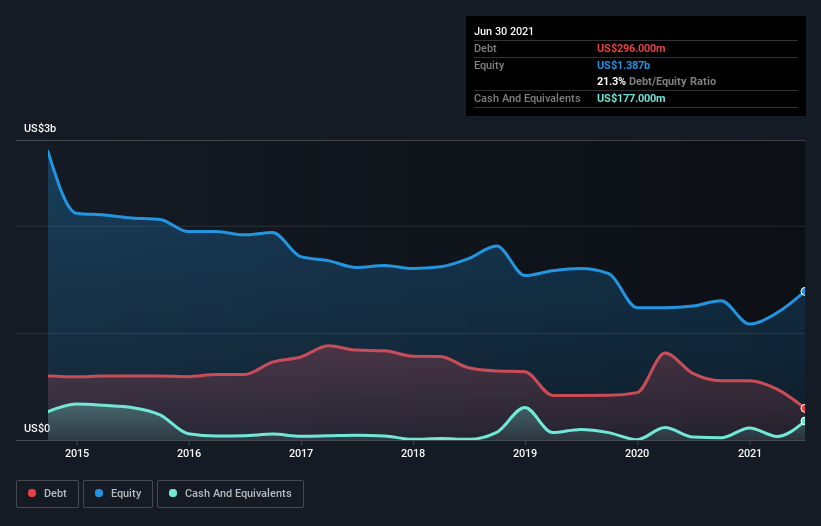Click the US$0 y-axis label

[37, 429]
